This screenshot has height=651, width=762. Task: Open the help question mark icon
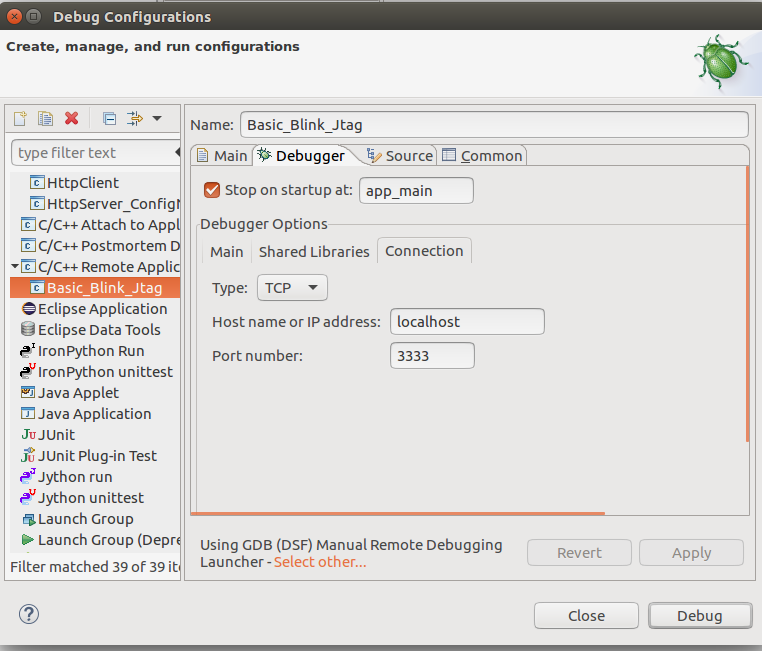coord(29,614)
